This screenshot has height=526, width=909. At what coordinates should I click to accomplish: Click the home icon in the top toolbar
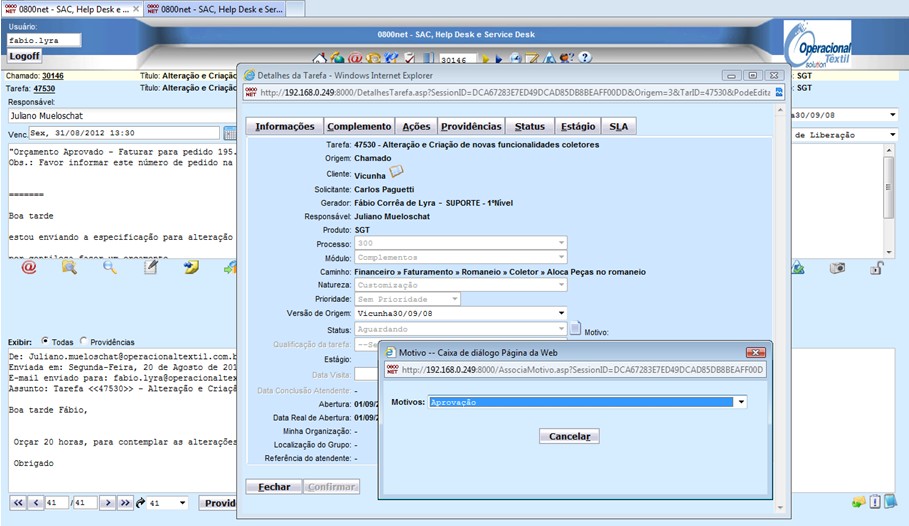point(320,59)
